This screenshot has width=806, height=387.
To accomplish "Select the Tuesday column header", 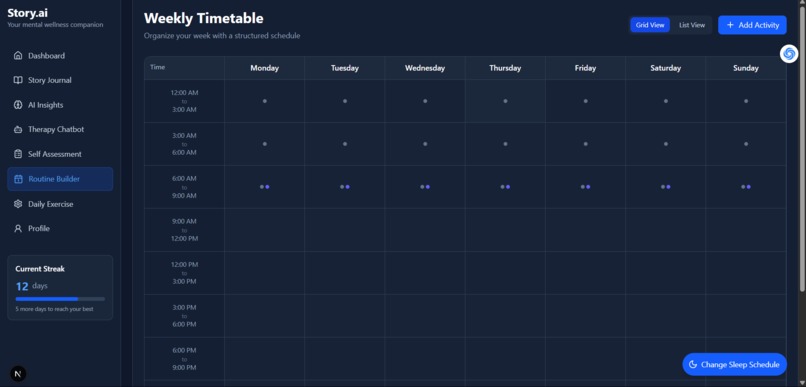I will 344,68.
